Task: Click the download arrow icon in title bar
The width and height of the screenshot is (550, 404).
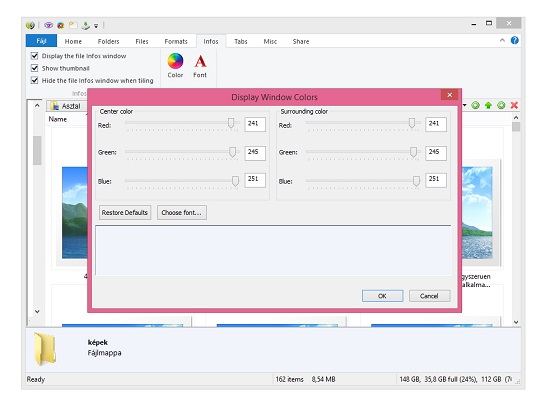Action: (x=85, y=25)
